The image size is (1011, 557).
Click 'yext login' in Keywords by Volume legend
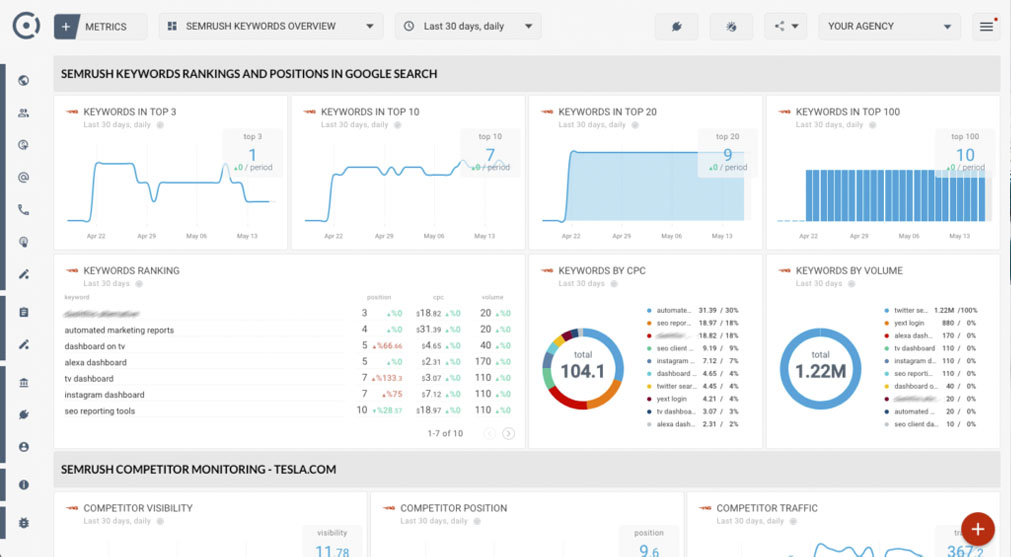(909, 323)
